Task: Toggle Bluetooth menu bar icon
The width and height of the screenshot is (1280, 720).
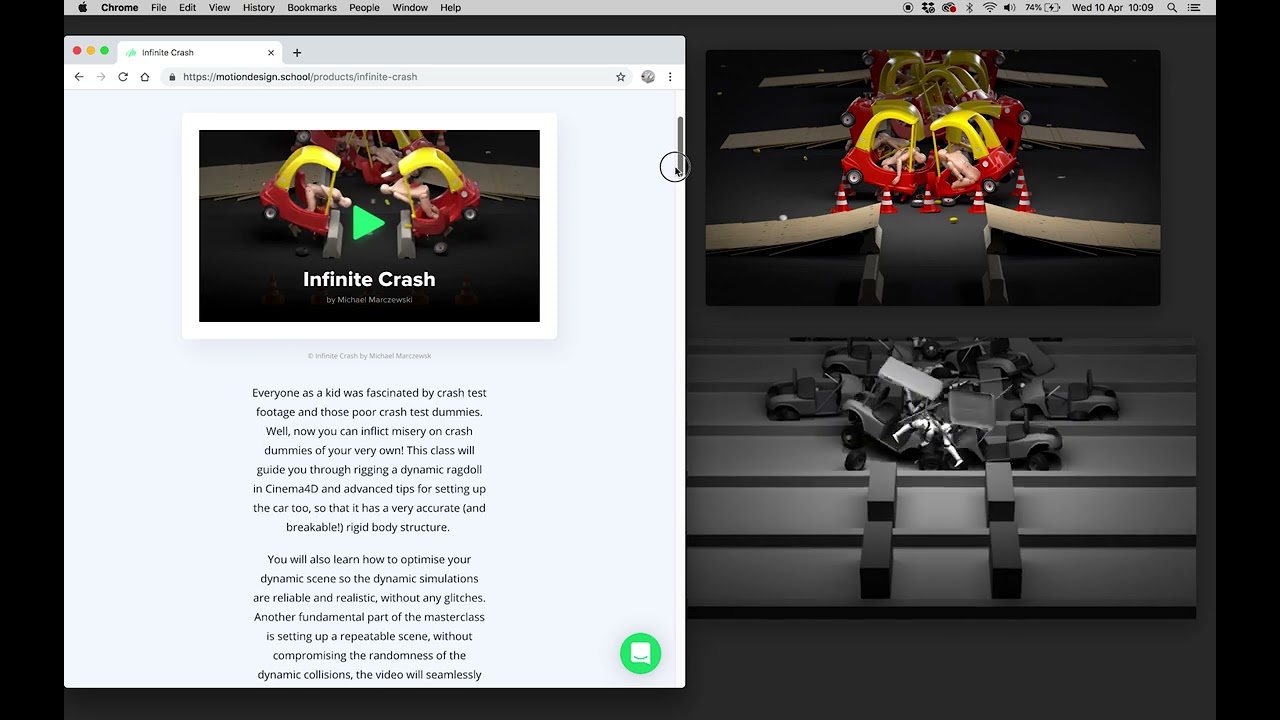Action: click(x=969, y=8)
